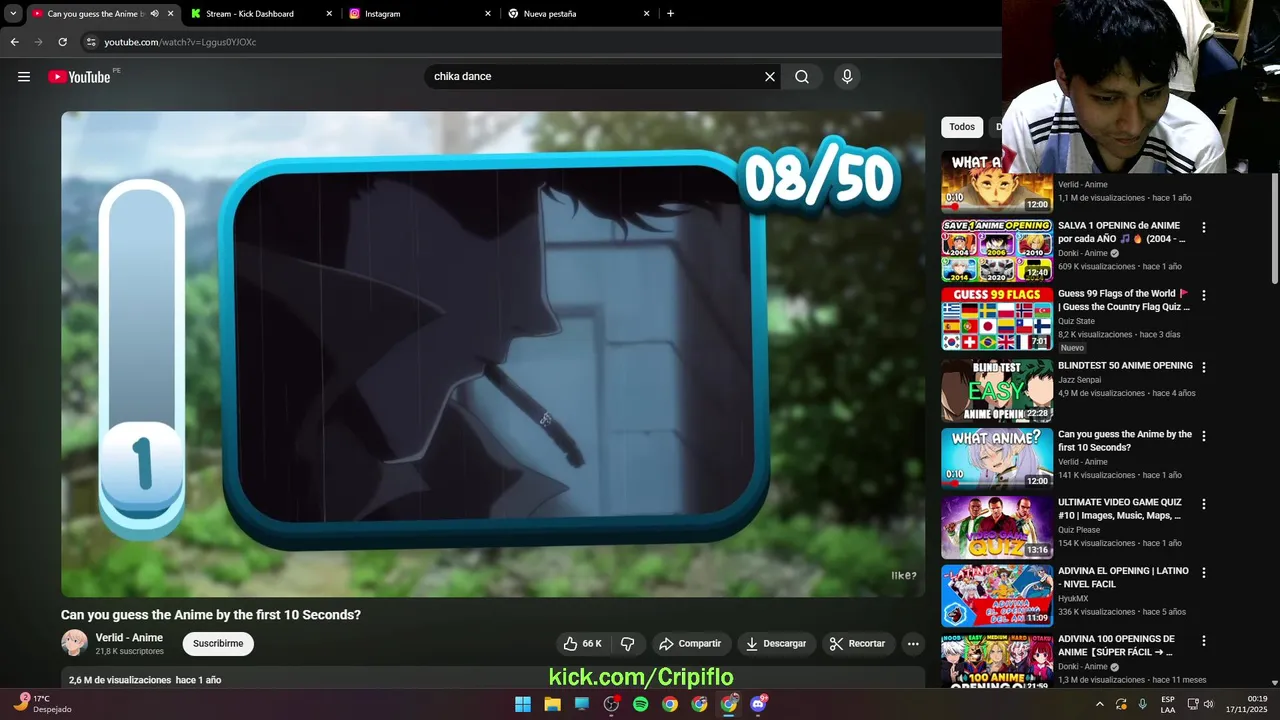Open ULTIMATE VIDEO GAME QUIZ #10 thumbnail
This screenshot has height=720, width=1280.
coord(997,528)
